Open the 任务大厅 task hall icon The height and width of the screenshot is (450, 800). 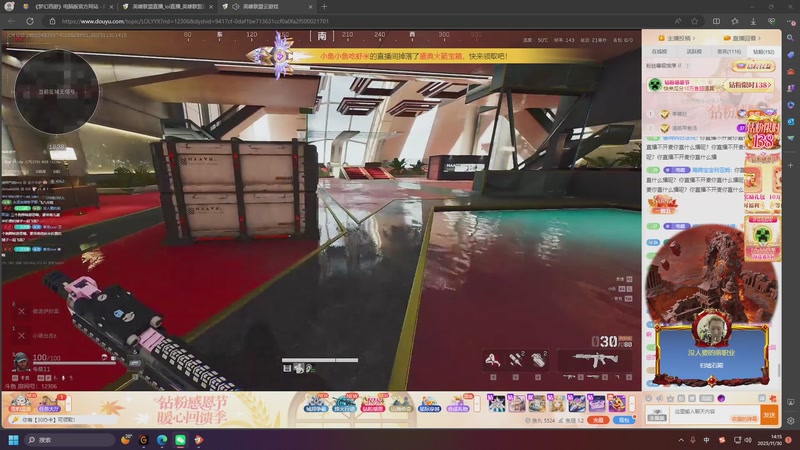coord(49,403)
